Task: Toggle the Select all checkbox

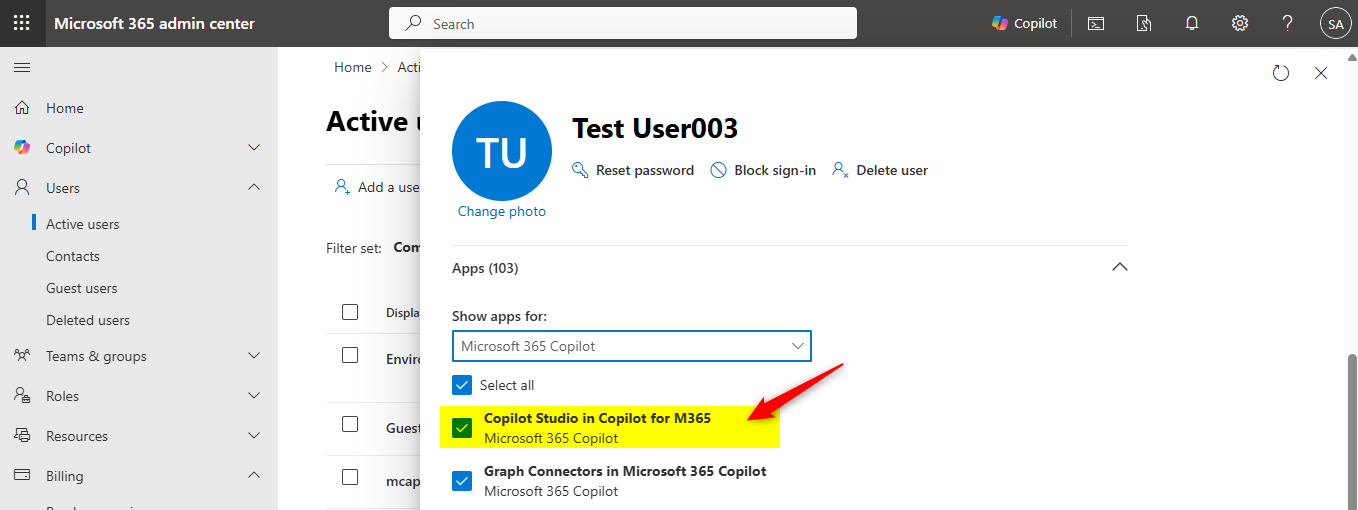Action: (x=462, y=385)
